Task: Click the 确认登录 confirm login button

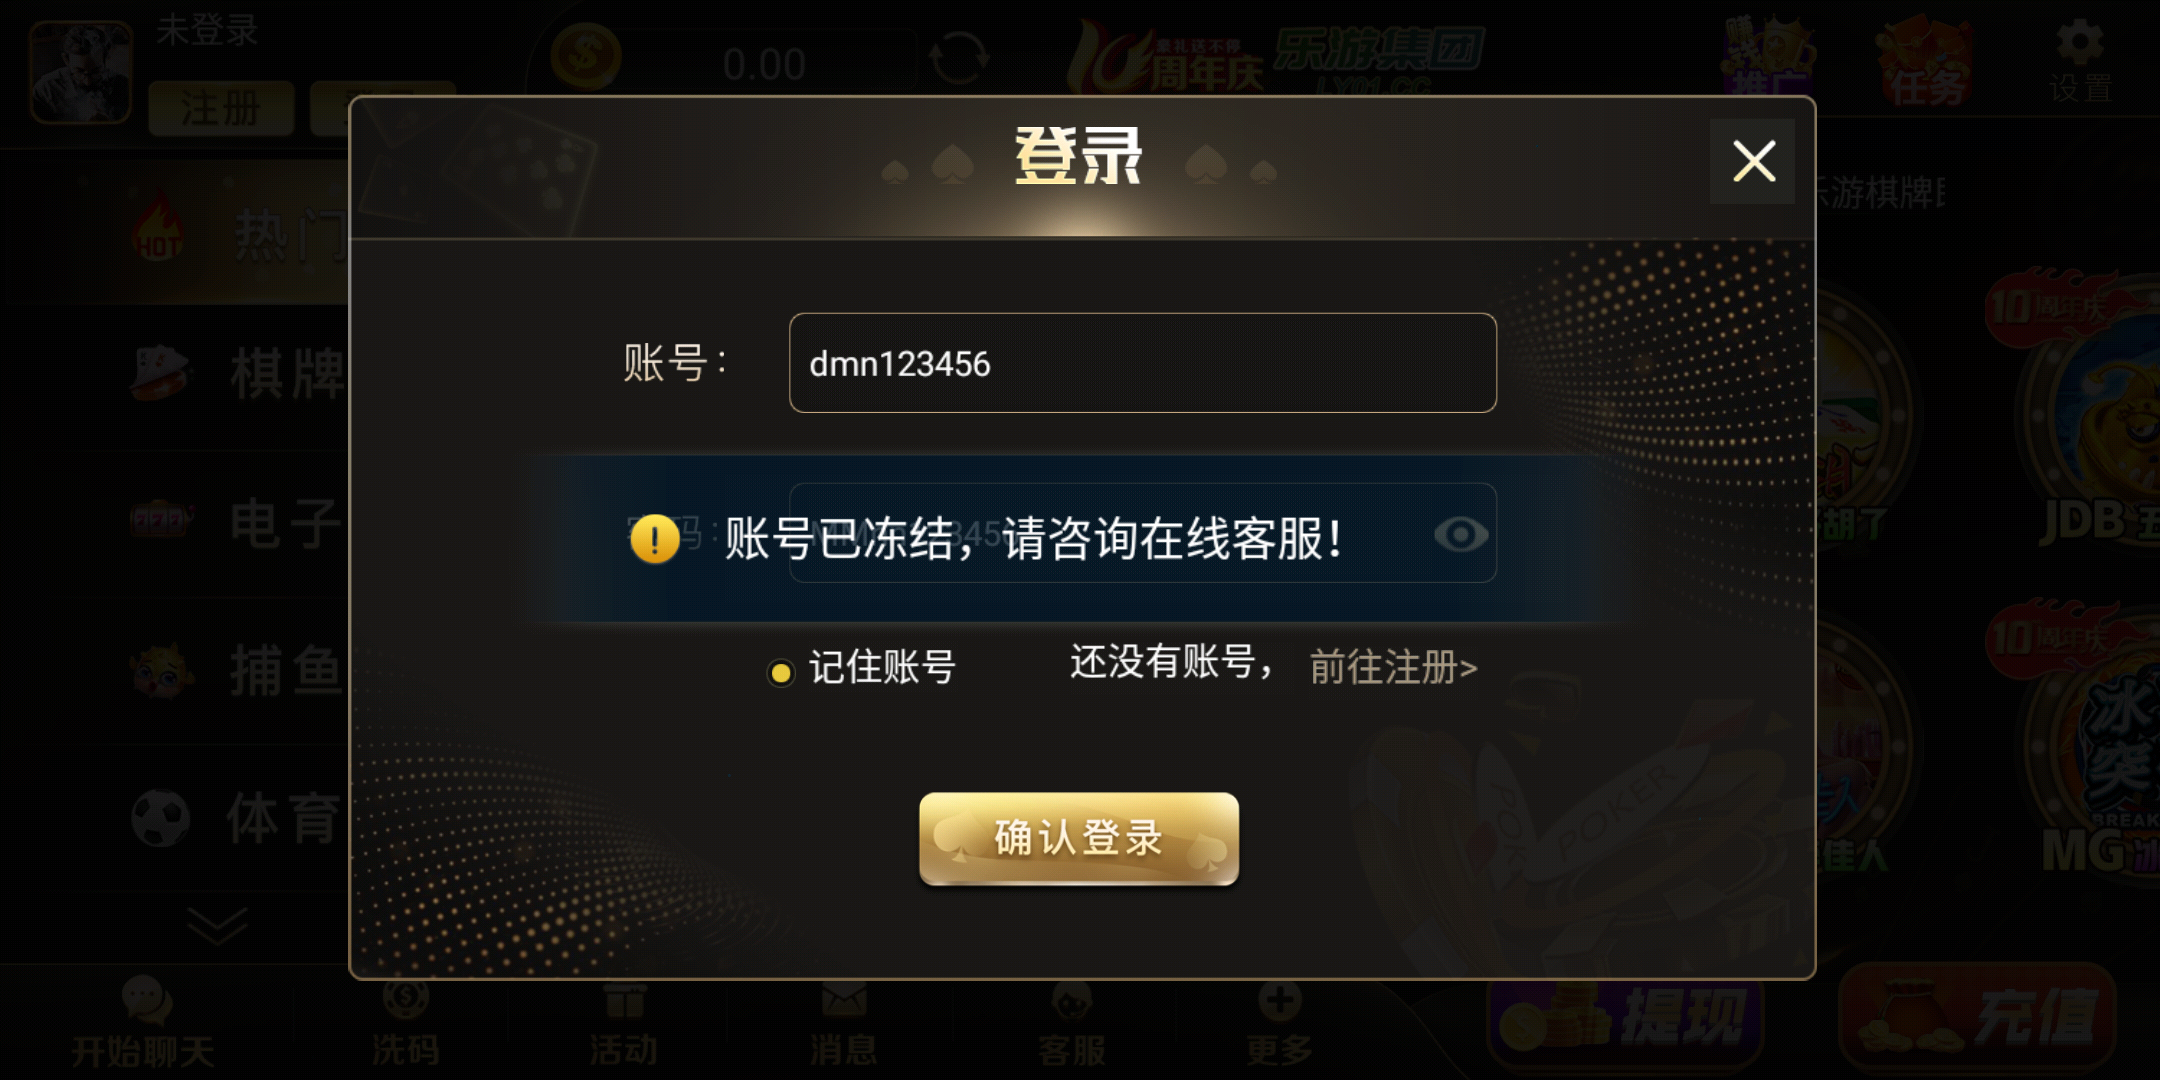Action: 1079,838
